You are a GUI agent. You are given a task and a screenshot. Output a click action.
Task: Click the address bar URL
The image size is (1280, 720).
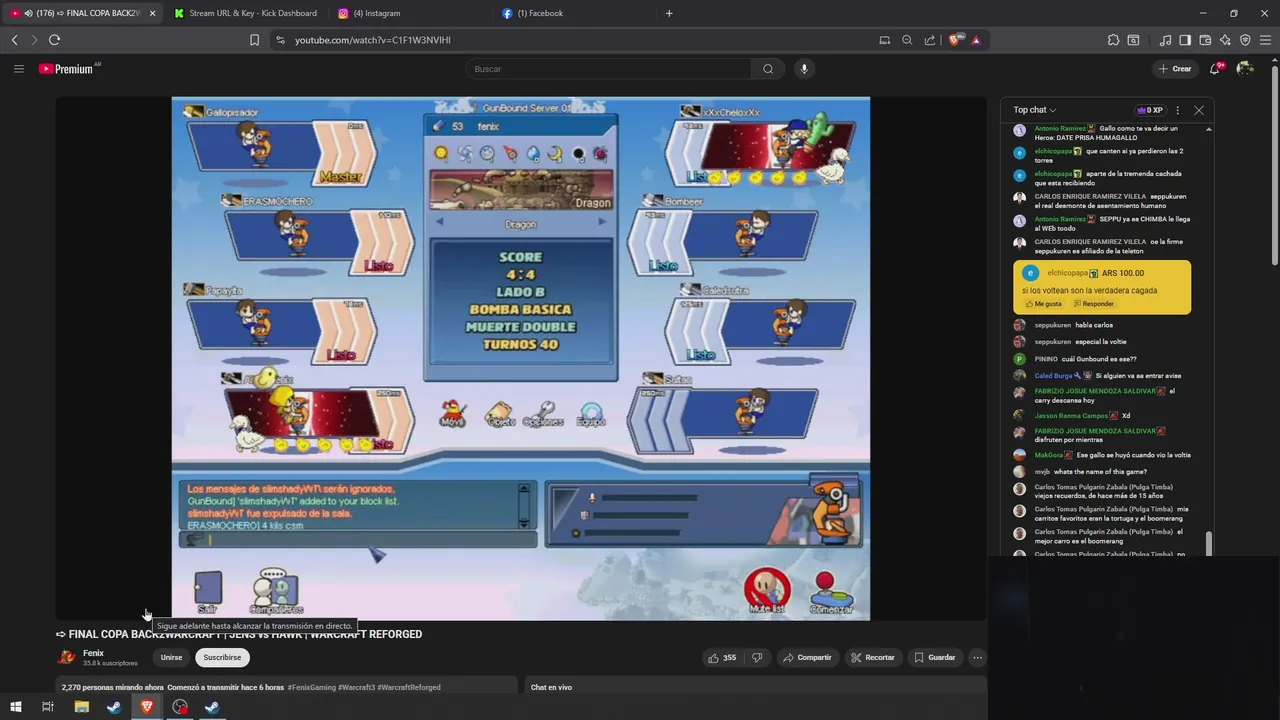[373, 40]
